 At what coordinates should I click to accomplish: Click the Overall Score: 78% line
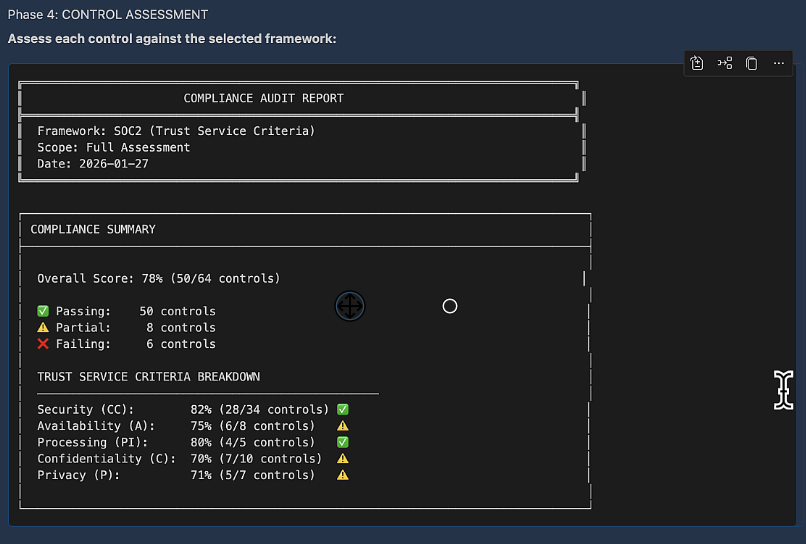[158, 278]
